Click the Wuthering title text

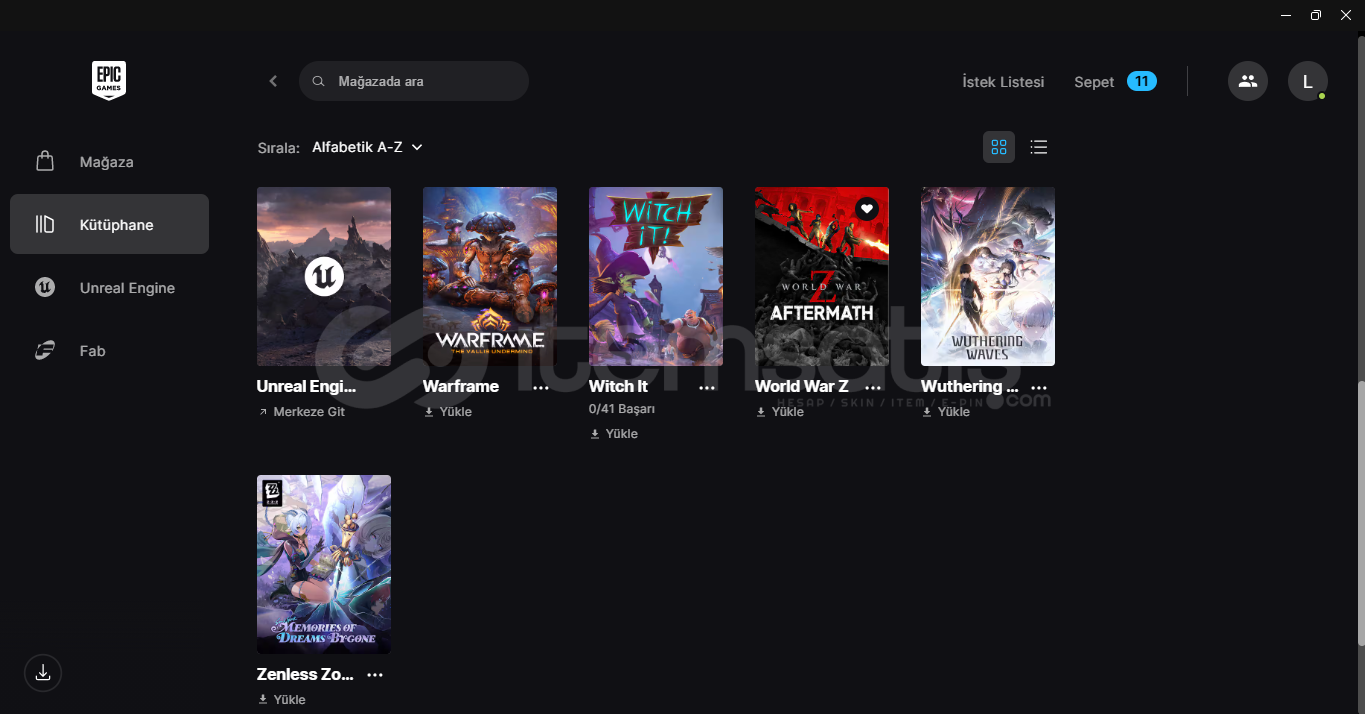pyautogui.click(x=970, y=386)
